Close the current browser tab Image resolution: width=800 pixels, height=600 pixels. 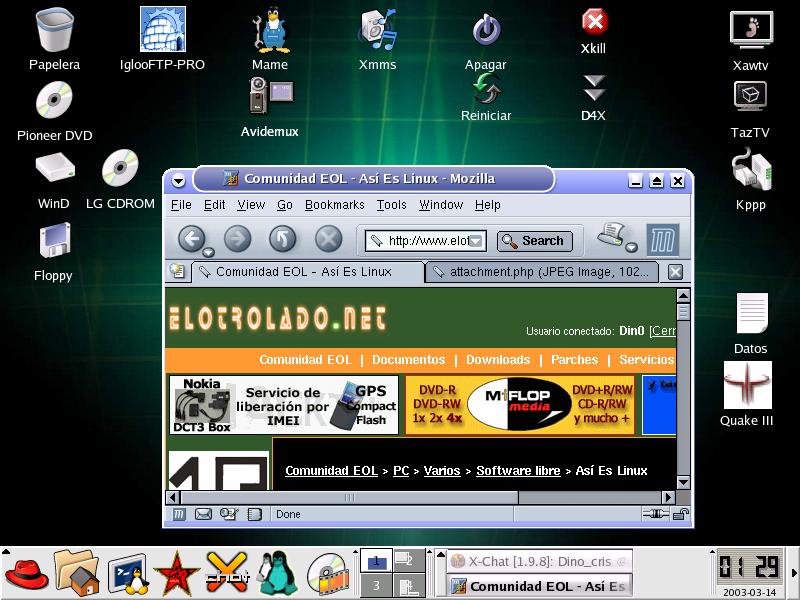675,272
